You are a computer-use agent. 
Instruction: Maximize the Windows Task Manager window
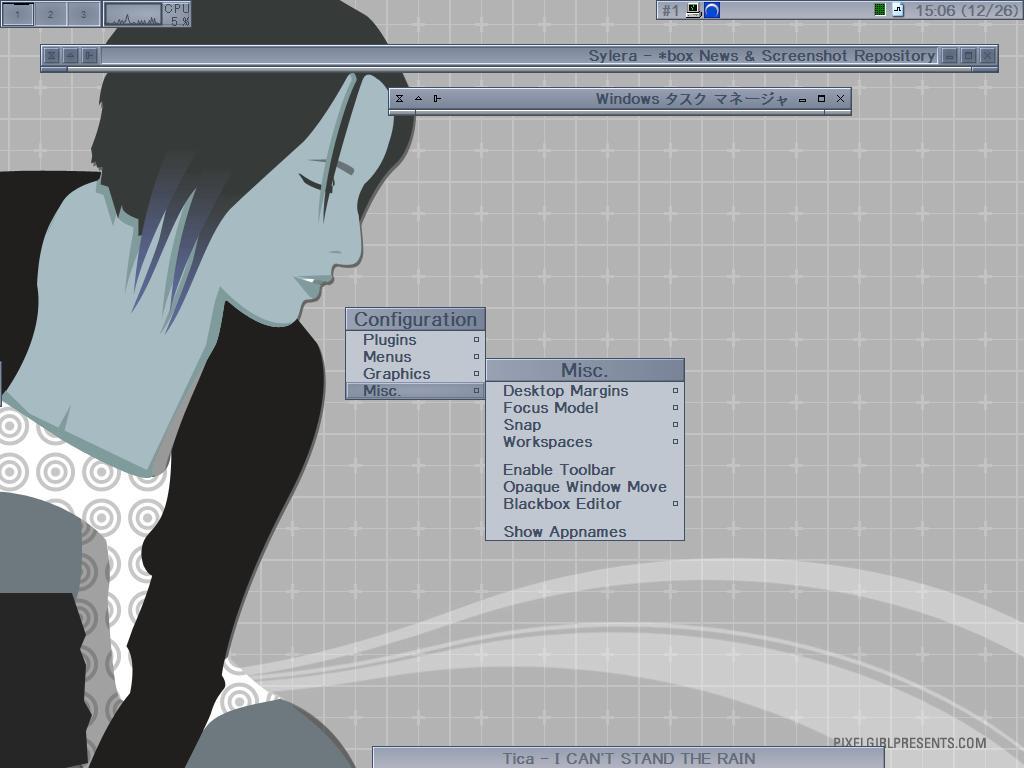pos(822,99)
